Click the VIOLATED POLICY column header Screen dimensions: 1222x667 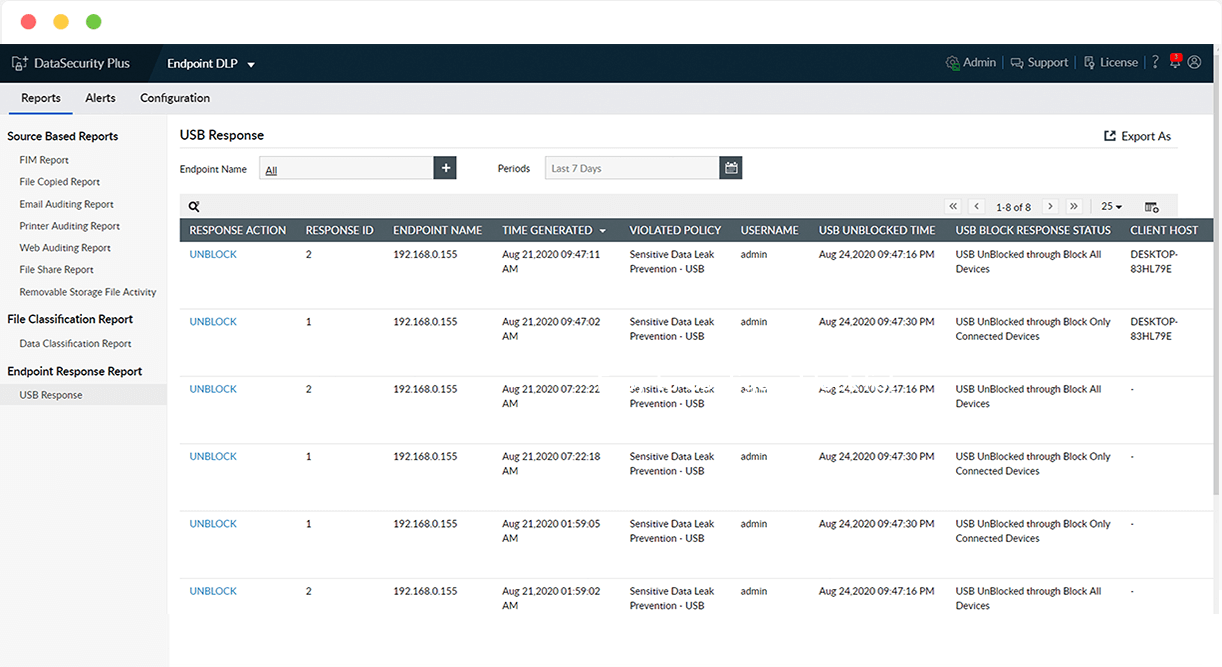[x=675, y=230]
